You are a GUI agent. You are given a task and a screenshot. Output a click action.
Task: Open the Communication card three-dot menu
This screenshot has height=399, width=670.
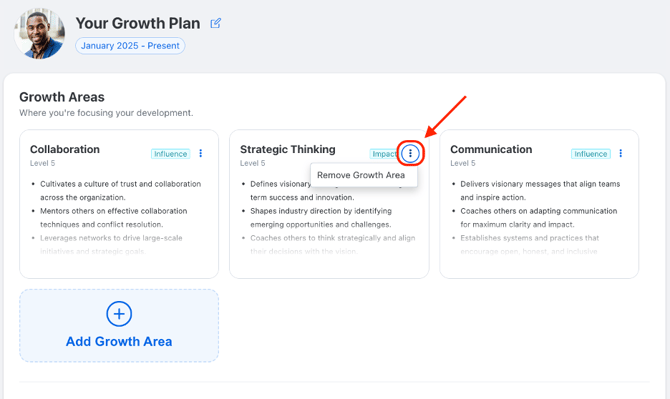620,153
